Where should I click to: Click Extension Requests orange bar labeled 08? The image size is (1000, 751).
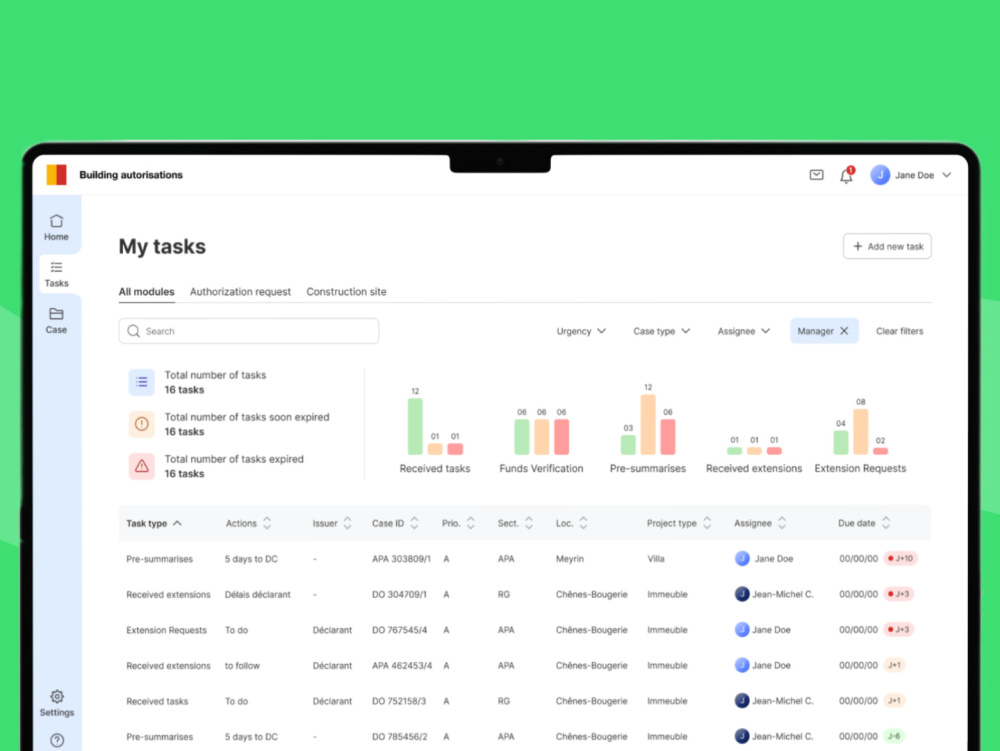pos(860,432)
